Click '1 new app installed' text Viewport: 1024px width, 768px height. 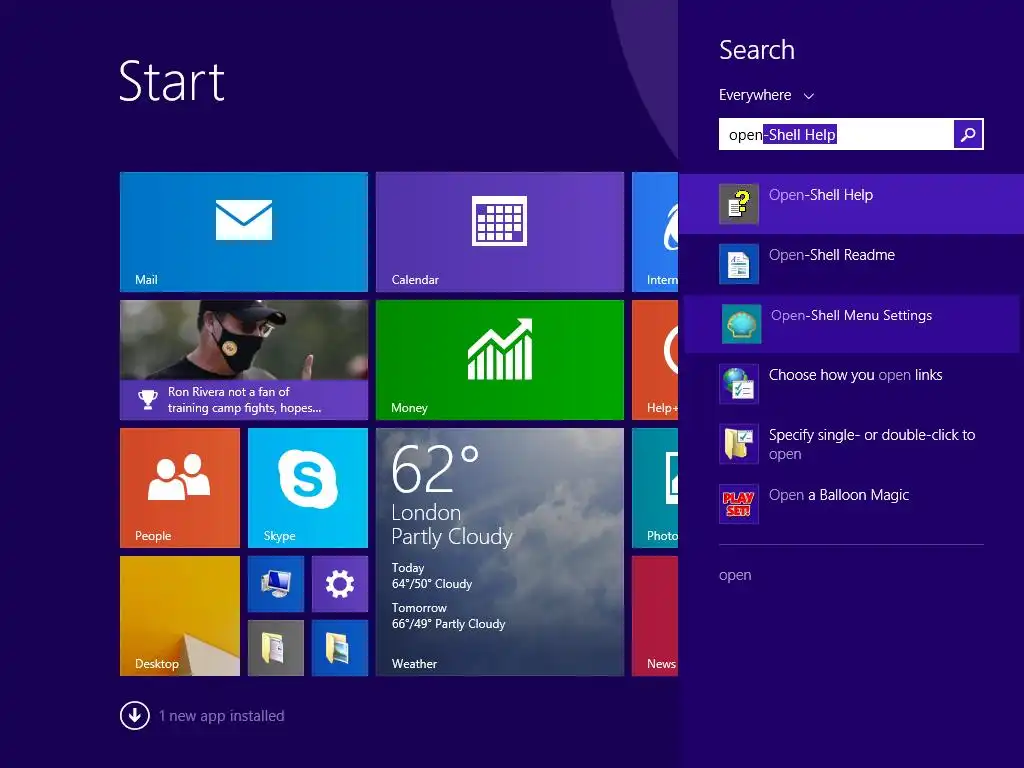point(221,716)
